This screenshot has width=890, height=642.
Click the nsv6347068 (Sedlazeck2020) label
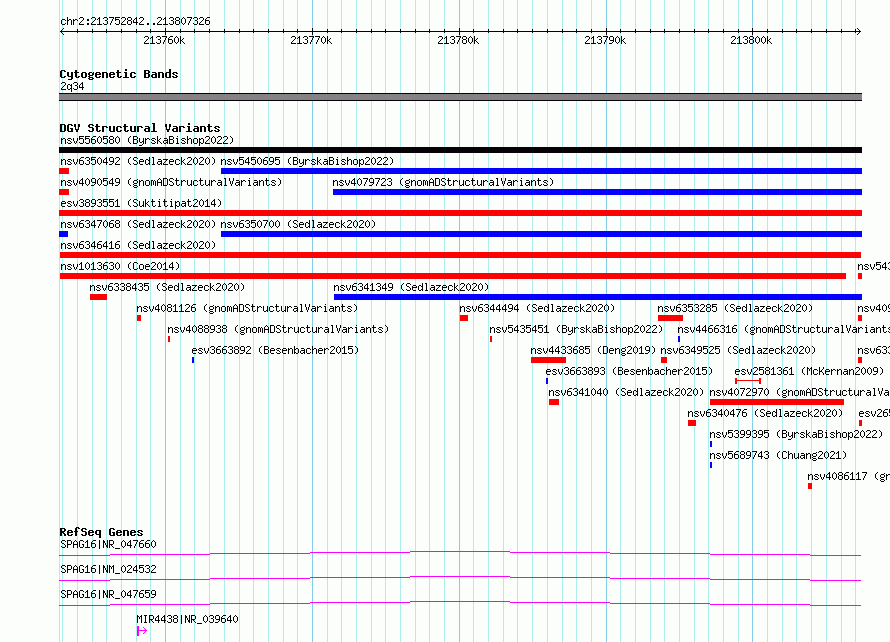138,224
